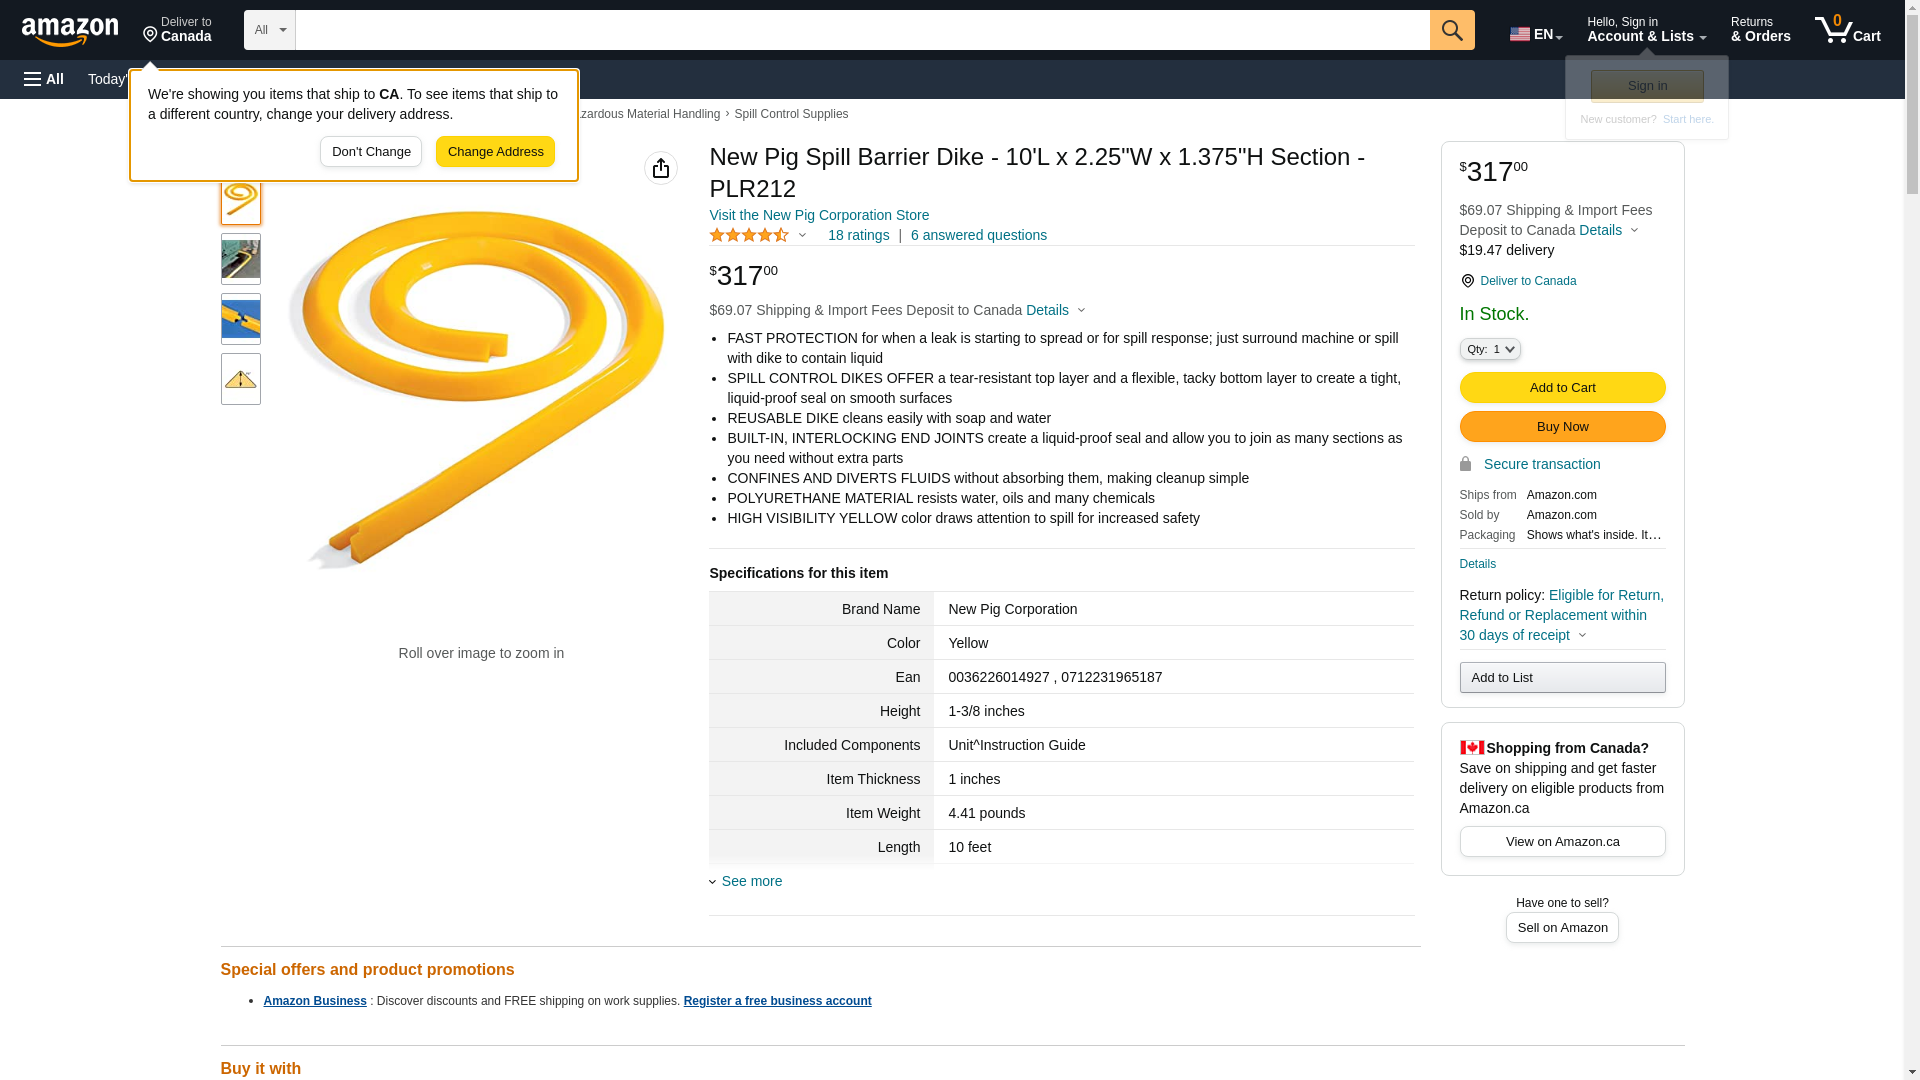Expand See more specifications

tap(751, 881)
